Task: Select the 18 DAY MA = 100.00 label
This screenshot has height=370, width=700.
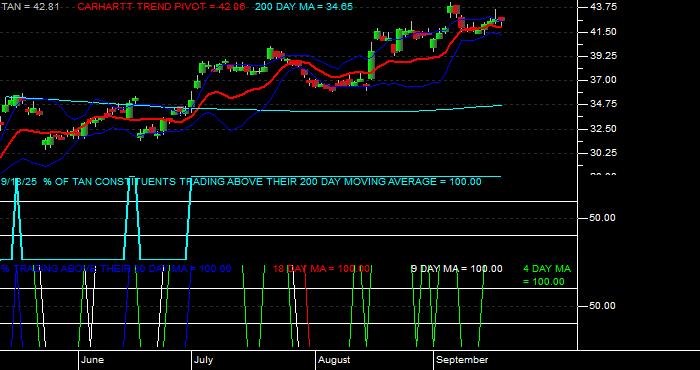Action: [321, 269]
